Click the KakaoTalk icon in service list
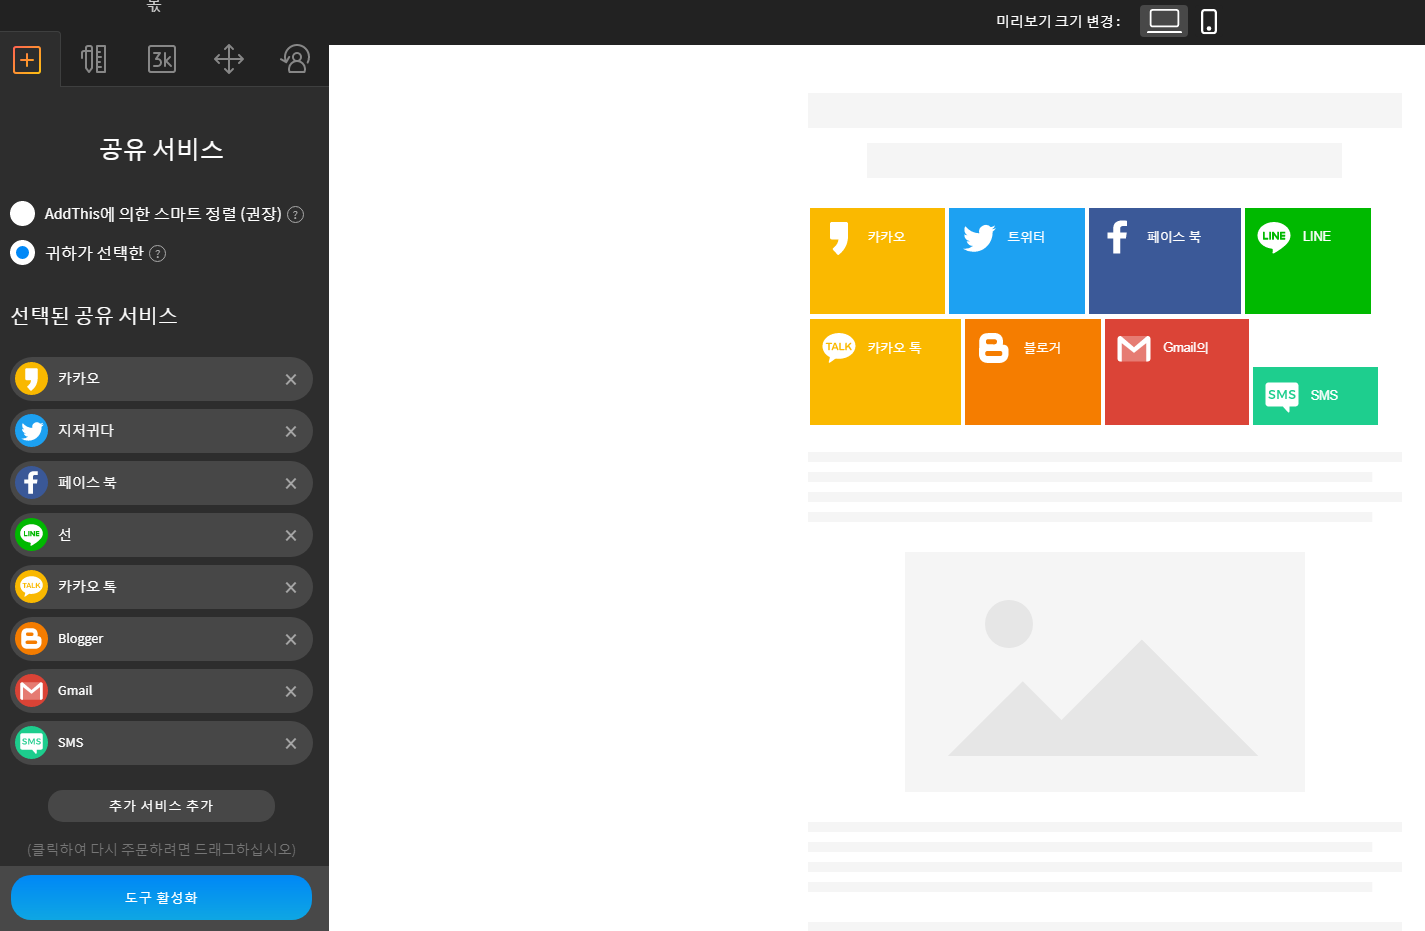The height and width of the screenshot is (931, 1425). [x=32, y=587]
